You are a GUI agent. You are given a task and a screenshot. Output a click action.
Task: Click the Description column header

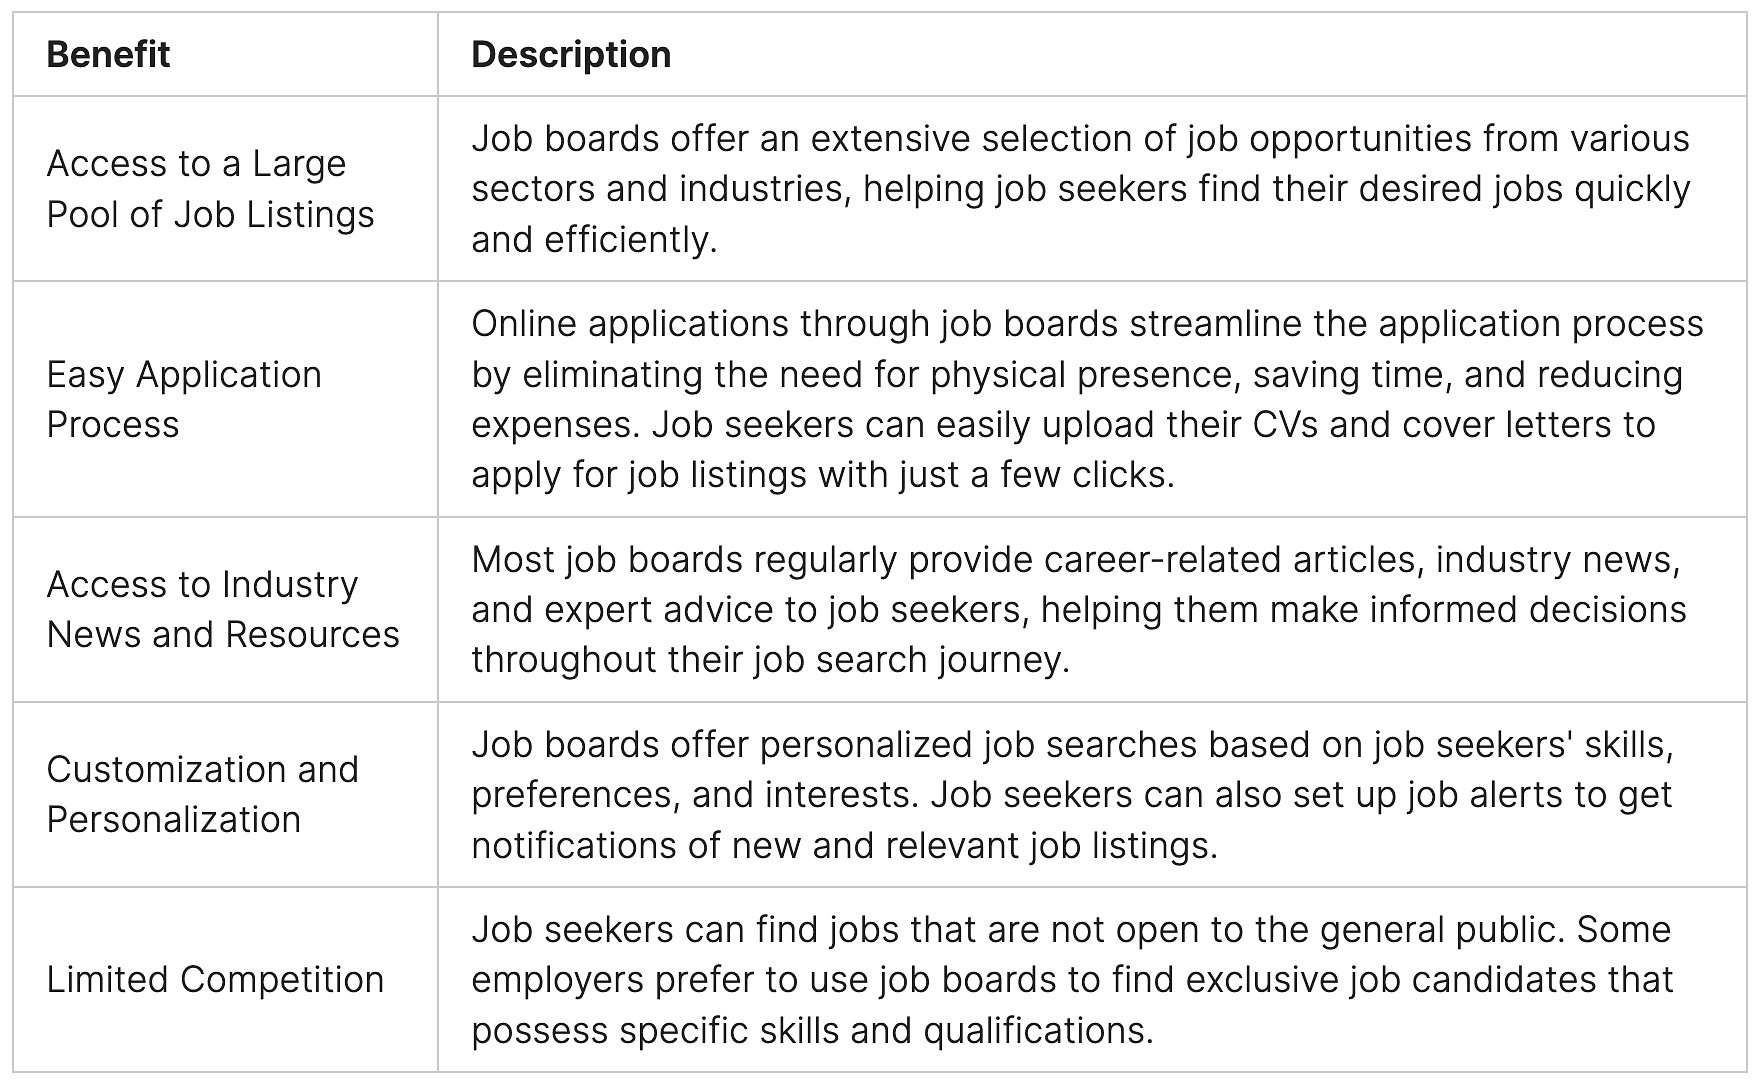(571, 55)
